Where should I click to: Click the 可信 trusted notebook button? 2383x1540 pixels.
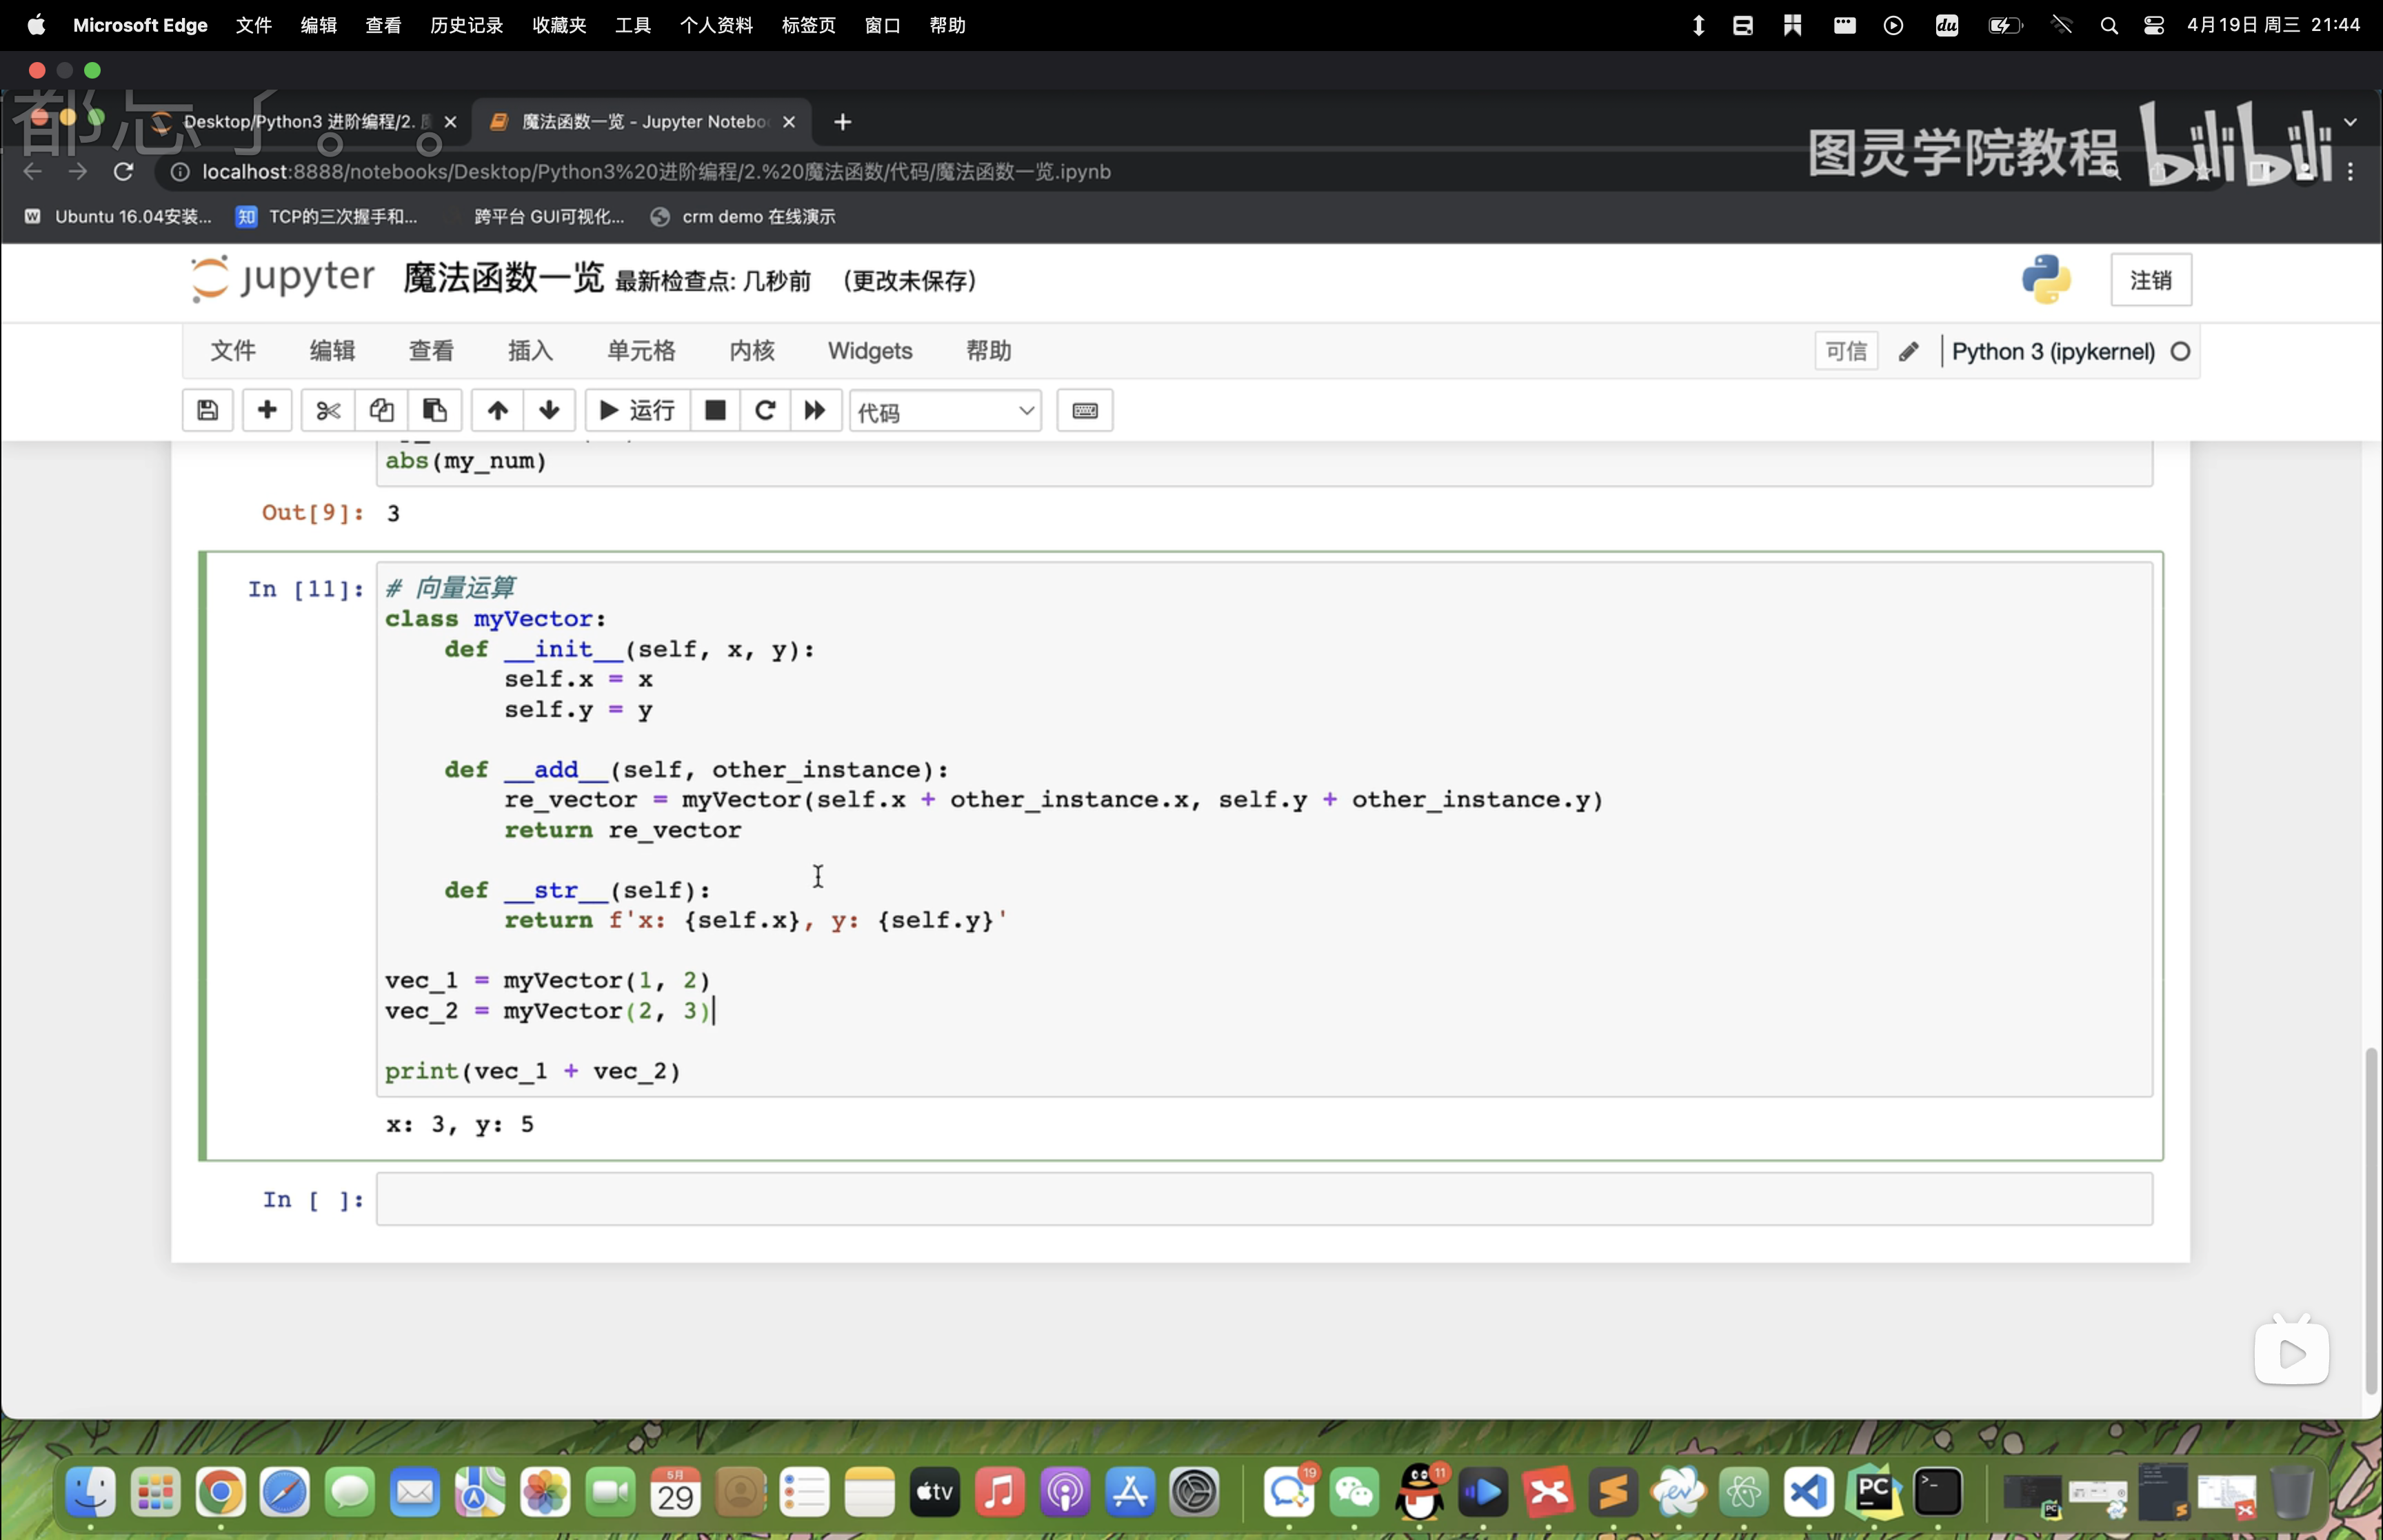click(1846, 351)
